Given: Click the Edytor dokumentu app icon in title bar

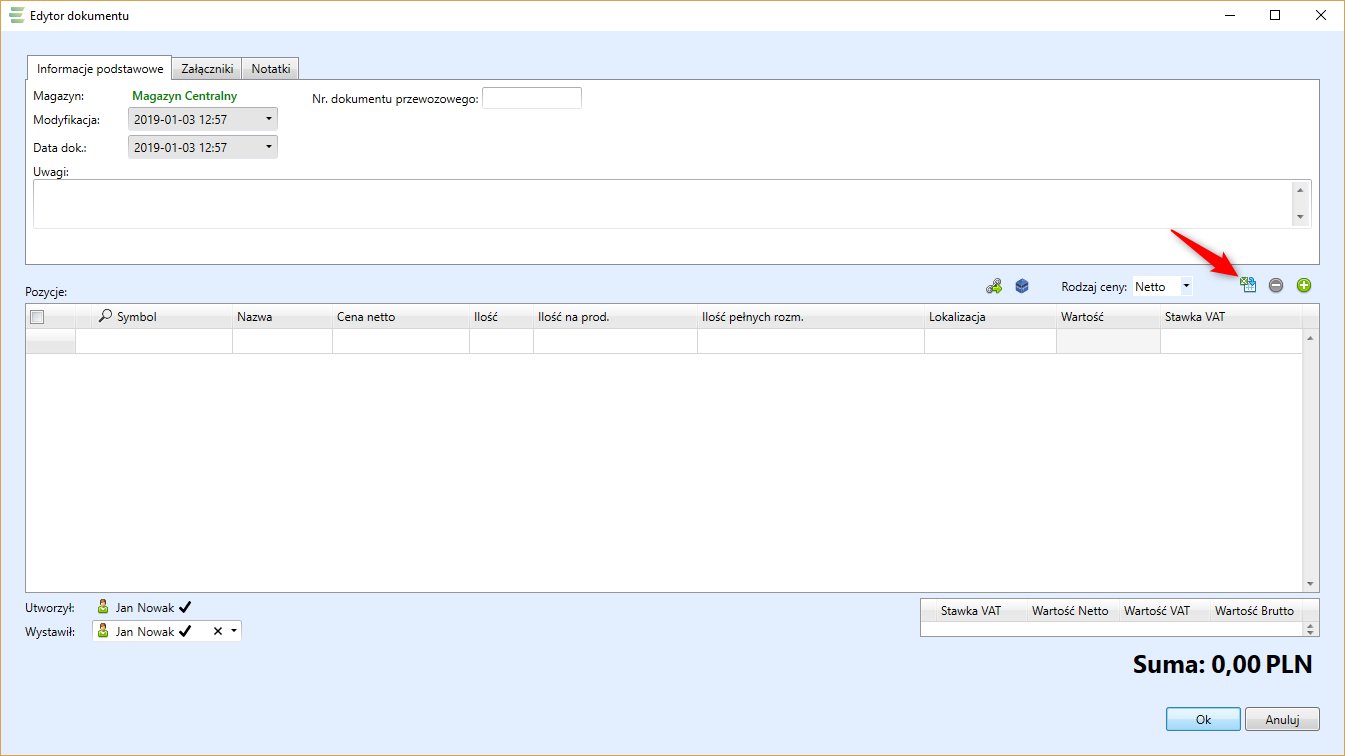Looking at the screenshot, I should (16, 16).
